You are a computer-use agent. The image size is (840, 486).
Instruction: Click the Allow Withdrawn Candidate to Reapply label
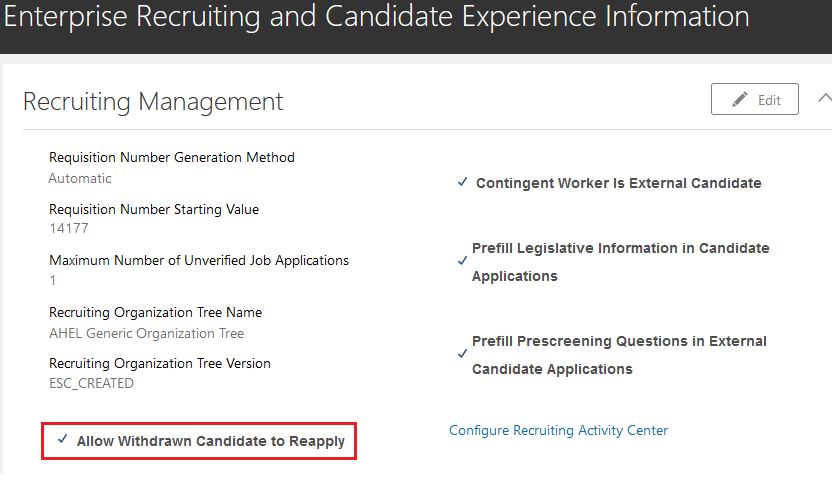[211, 441]
